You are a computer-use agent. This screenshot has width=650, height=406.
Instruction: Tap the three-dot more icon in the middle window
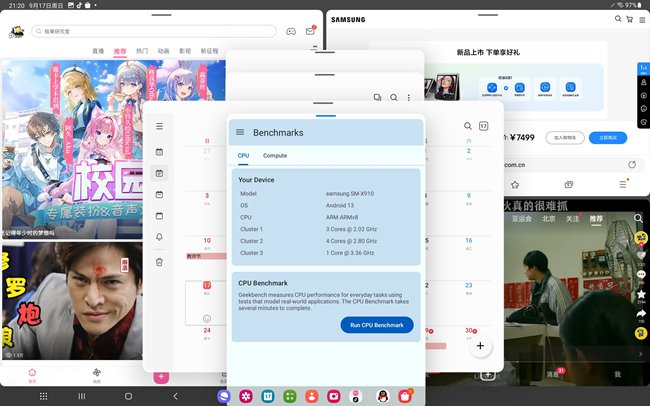pyautogui.click(x=409, y=97)
